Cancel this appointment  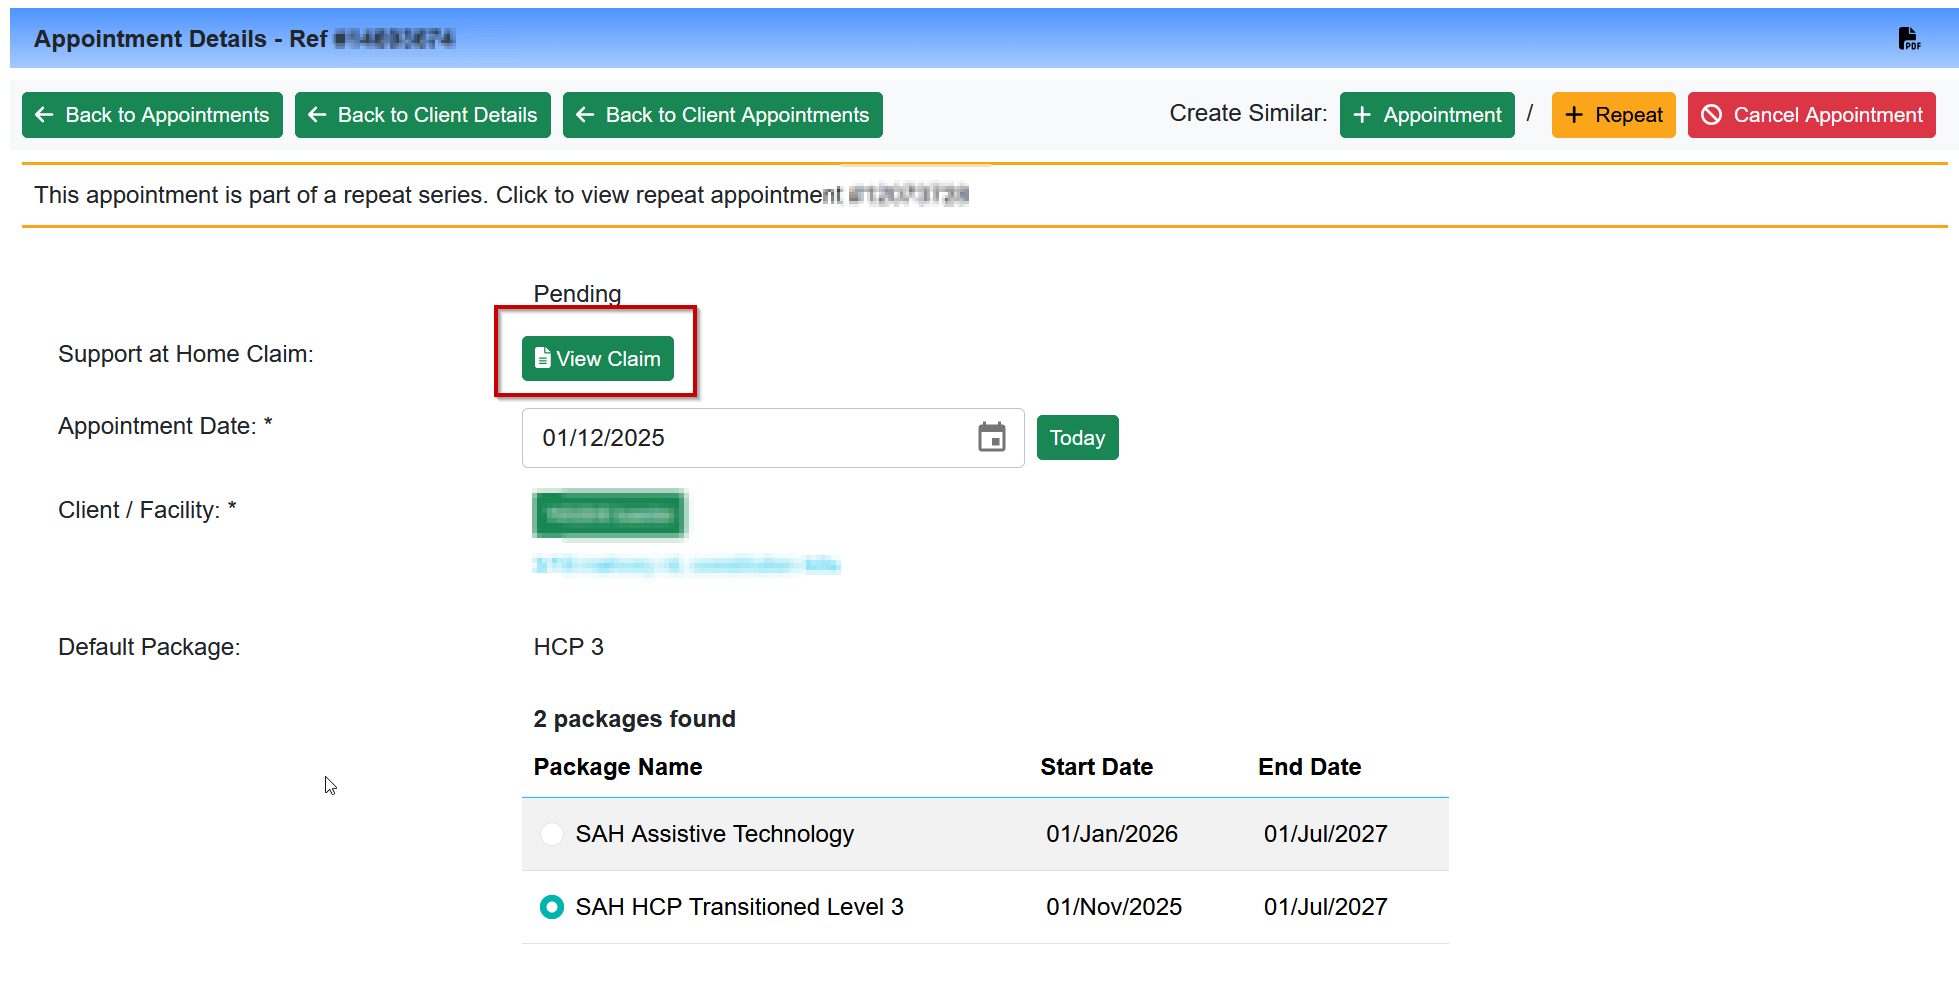point(1812,115)
